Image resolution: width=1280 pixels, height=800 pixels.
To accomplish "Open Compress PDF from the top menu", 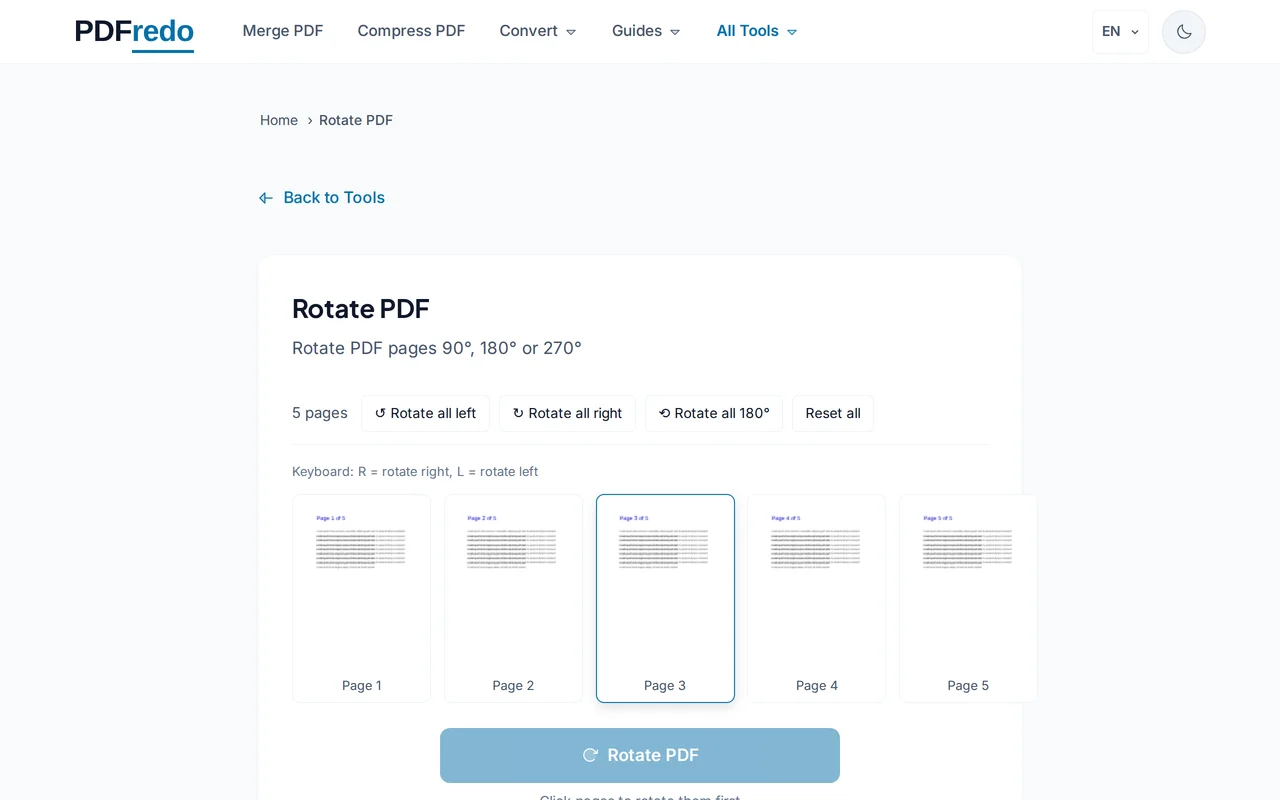I will click(x=411, y=31).
